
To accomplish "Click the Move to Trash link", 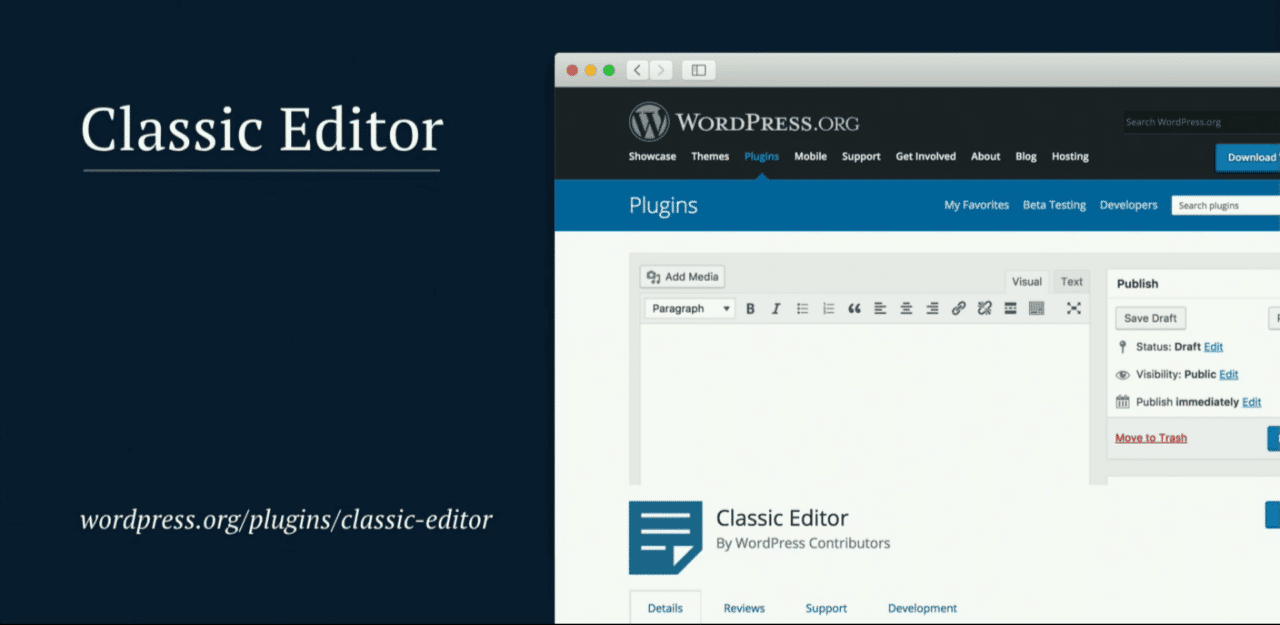I will (1150, 437).
